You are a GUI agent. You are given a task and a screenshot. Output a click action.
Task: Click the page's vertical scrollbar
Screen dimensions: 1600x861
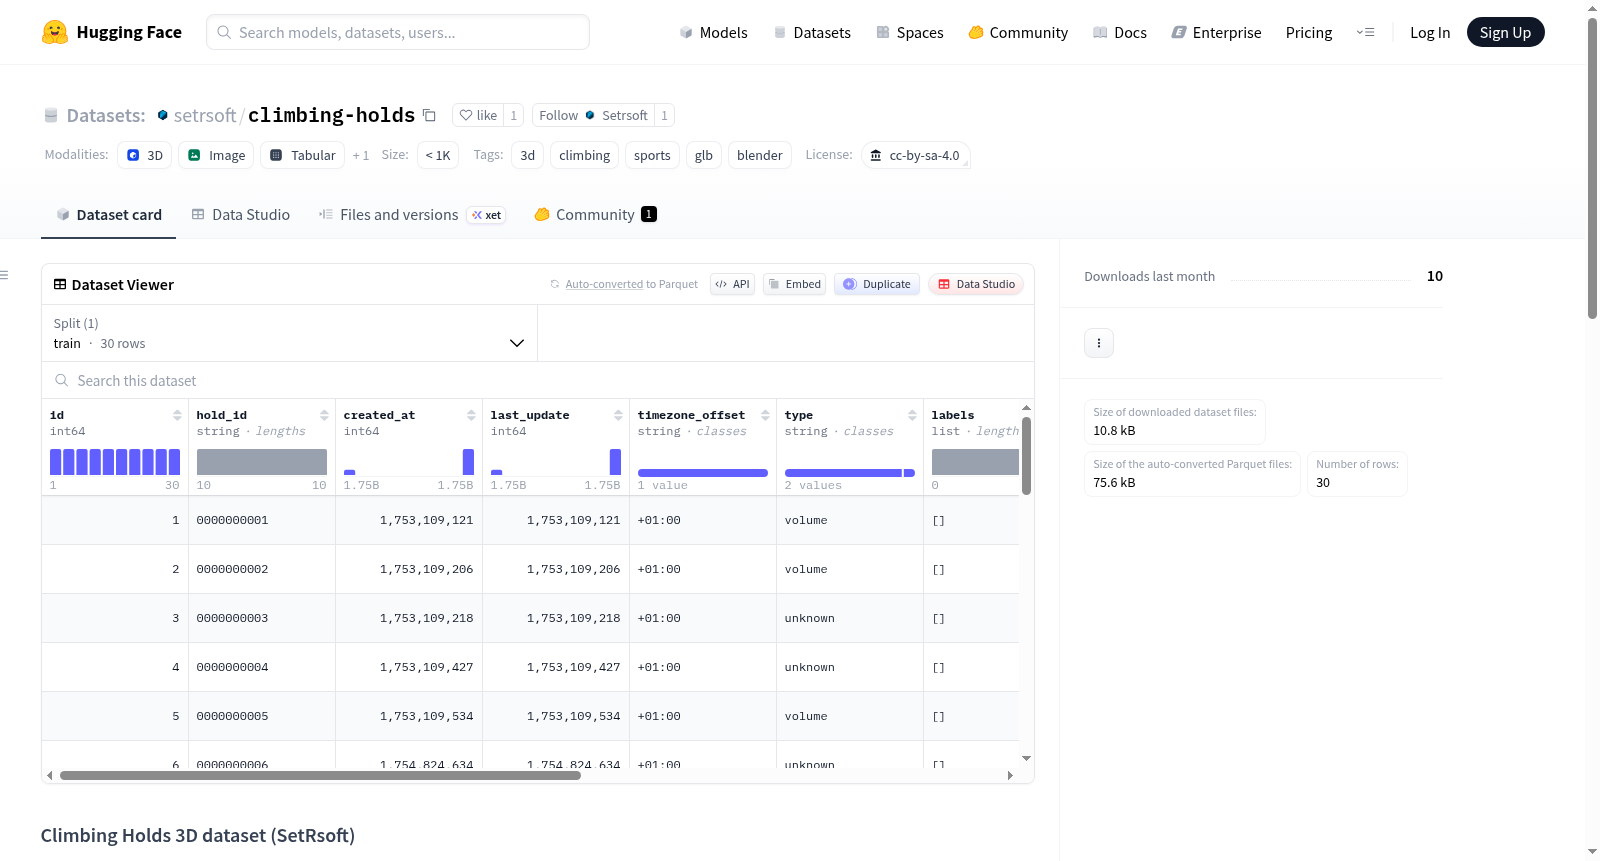[1592, 168]
